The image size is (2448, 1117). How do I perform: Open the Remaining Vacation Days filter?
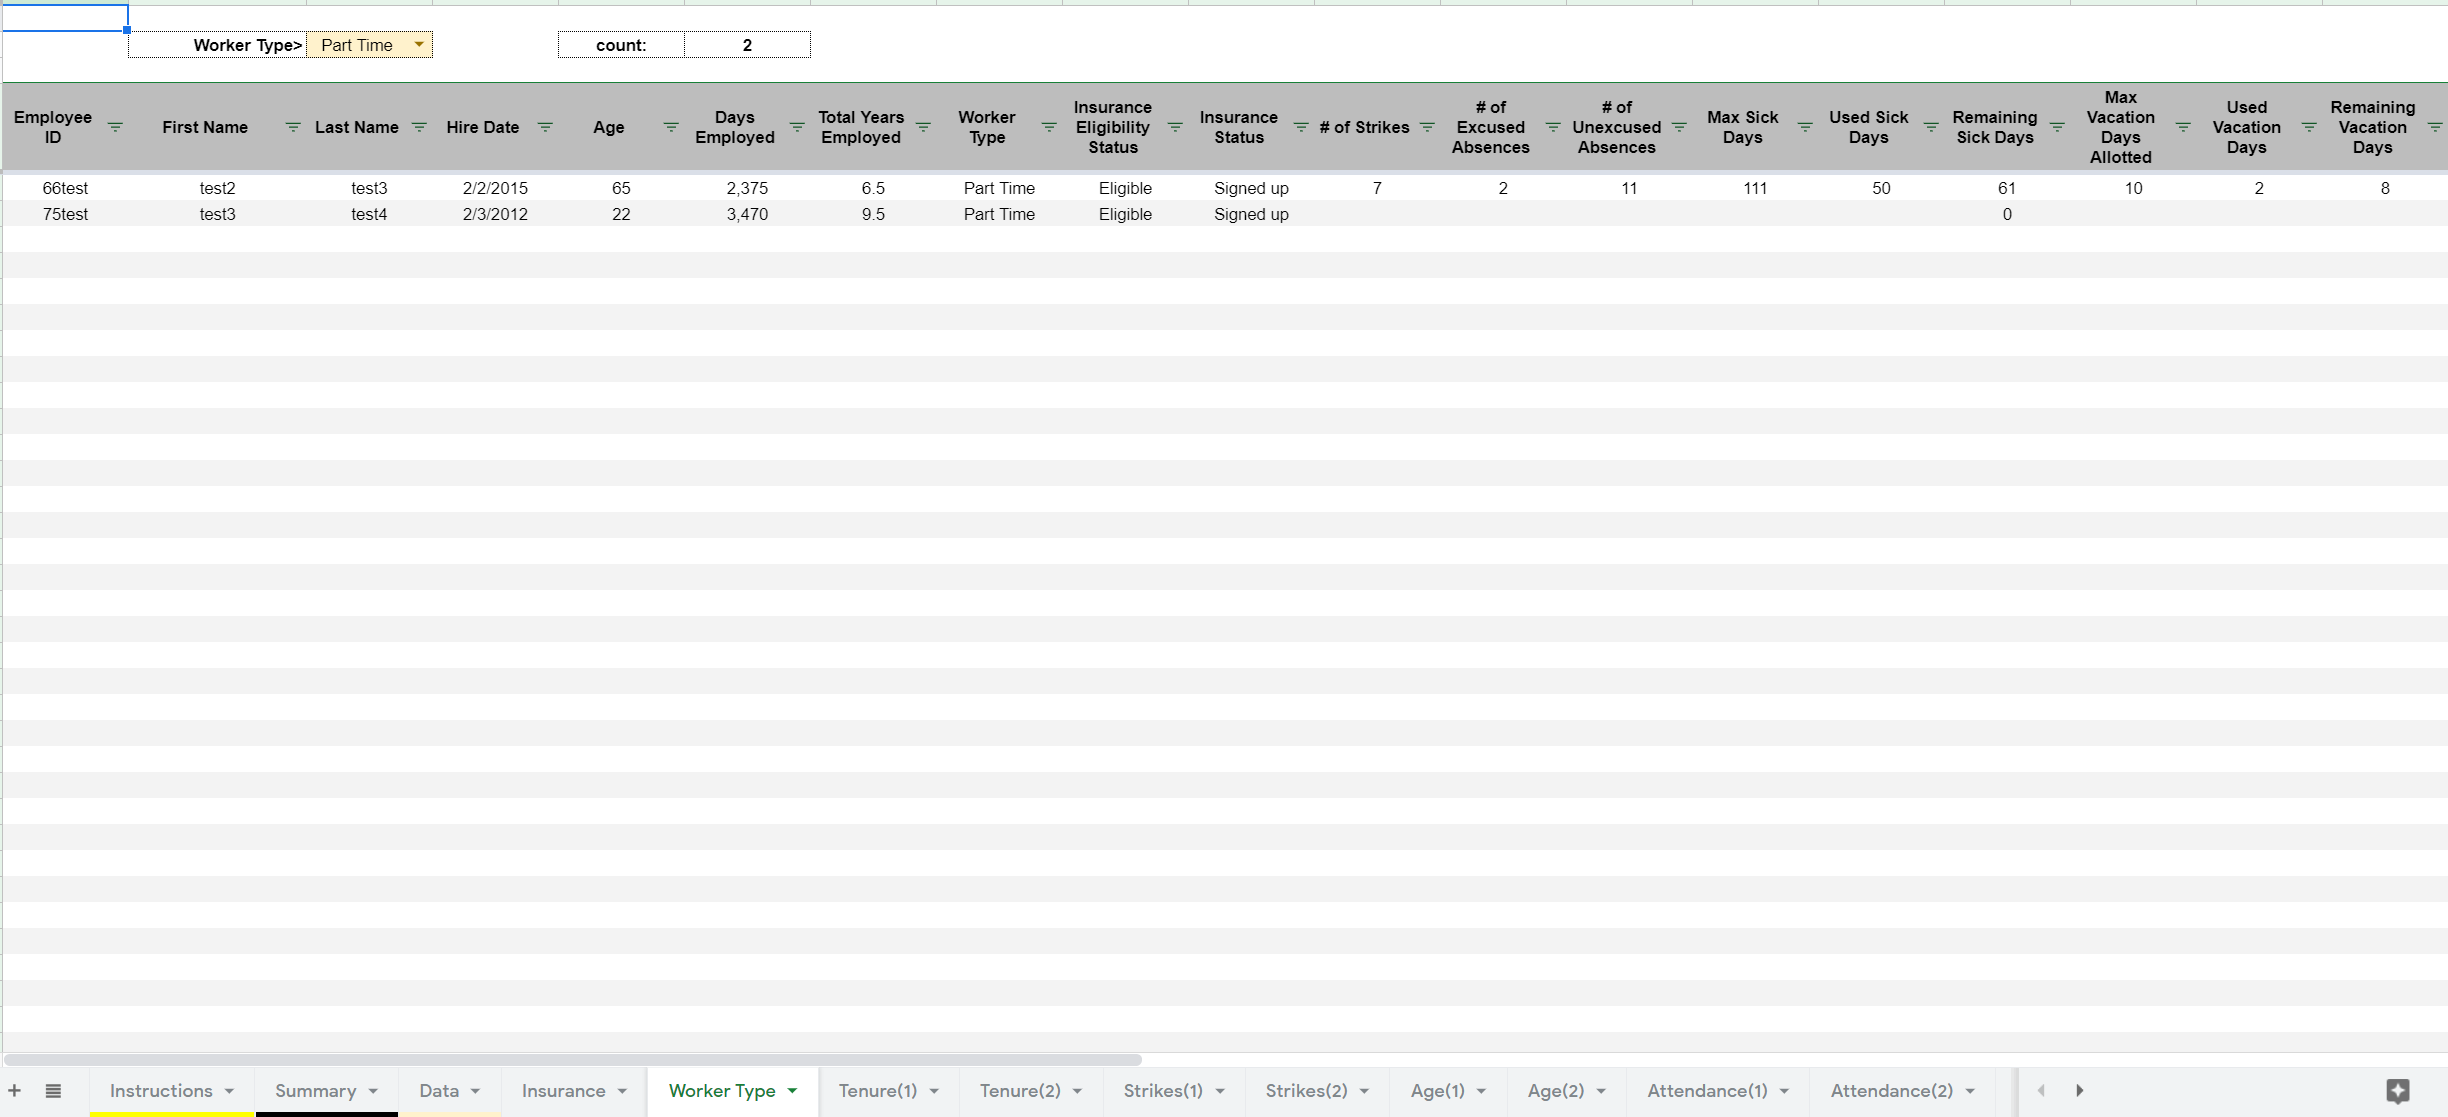[x=2435, y=127]
